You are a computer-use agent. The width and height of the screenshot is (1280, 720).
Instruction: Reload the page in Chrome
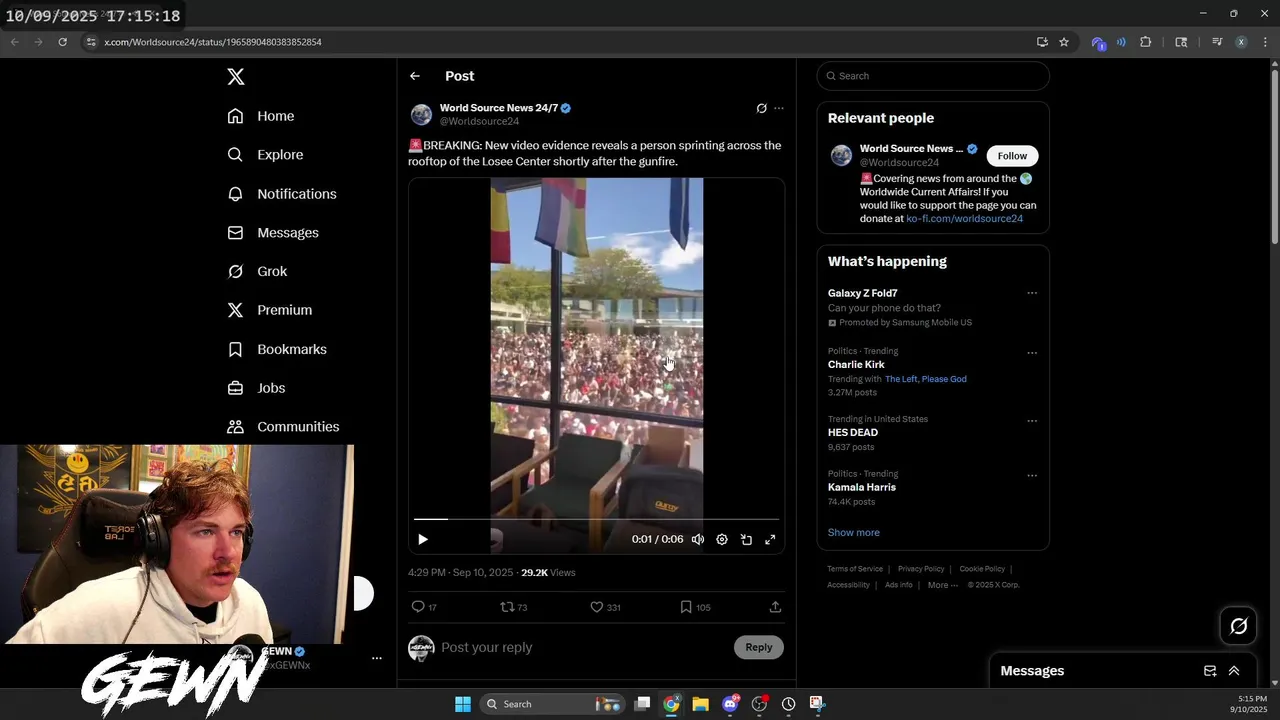click(62, 42)
